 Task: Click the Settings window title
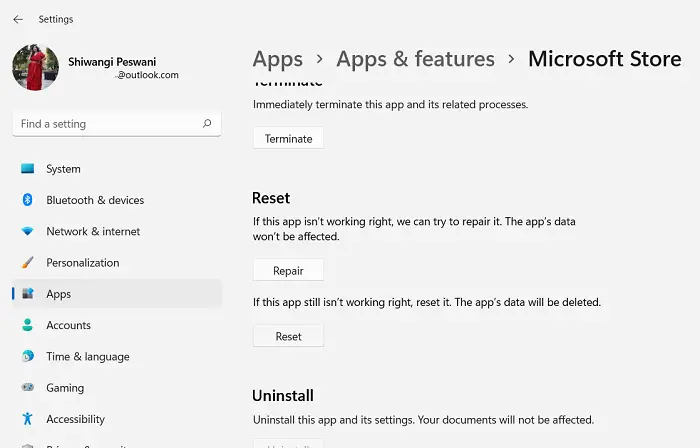tap(56, 19)
